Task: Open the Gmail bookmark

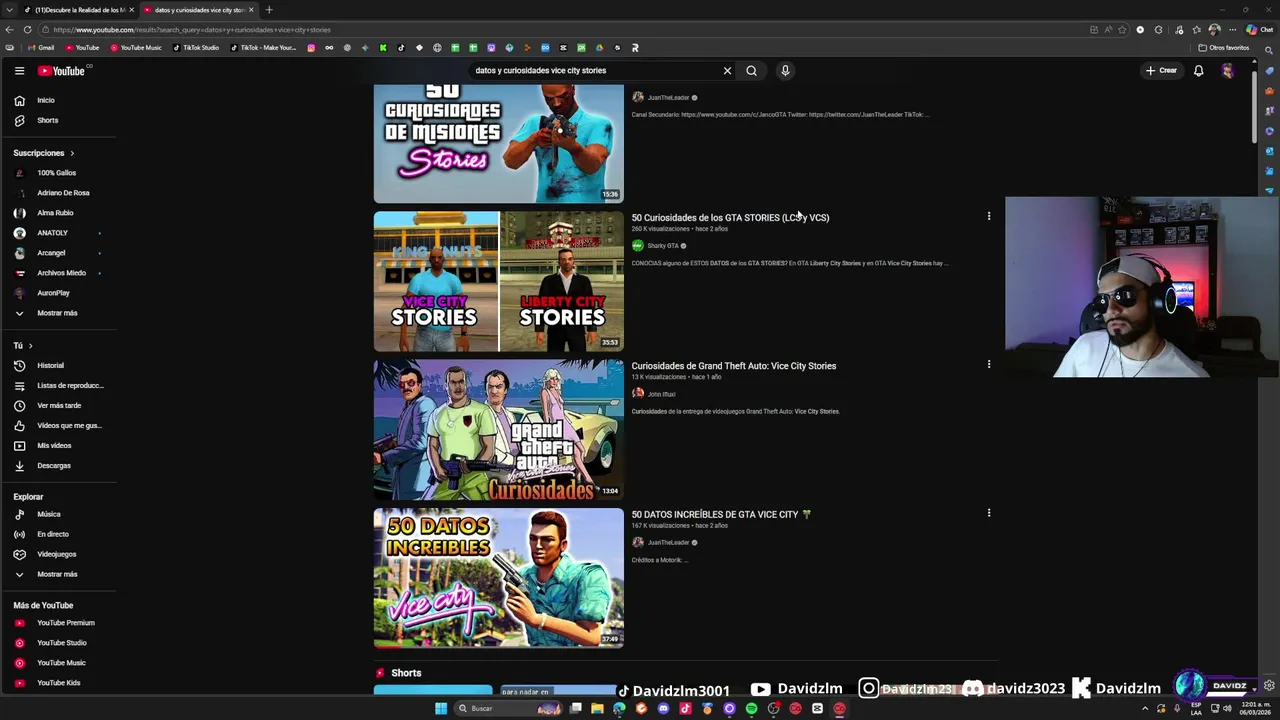Action: pos(41,48)
